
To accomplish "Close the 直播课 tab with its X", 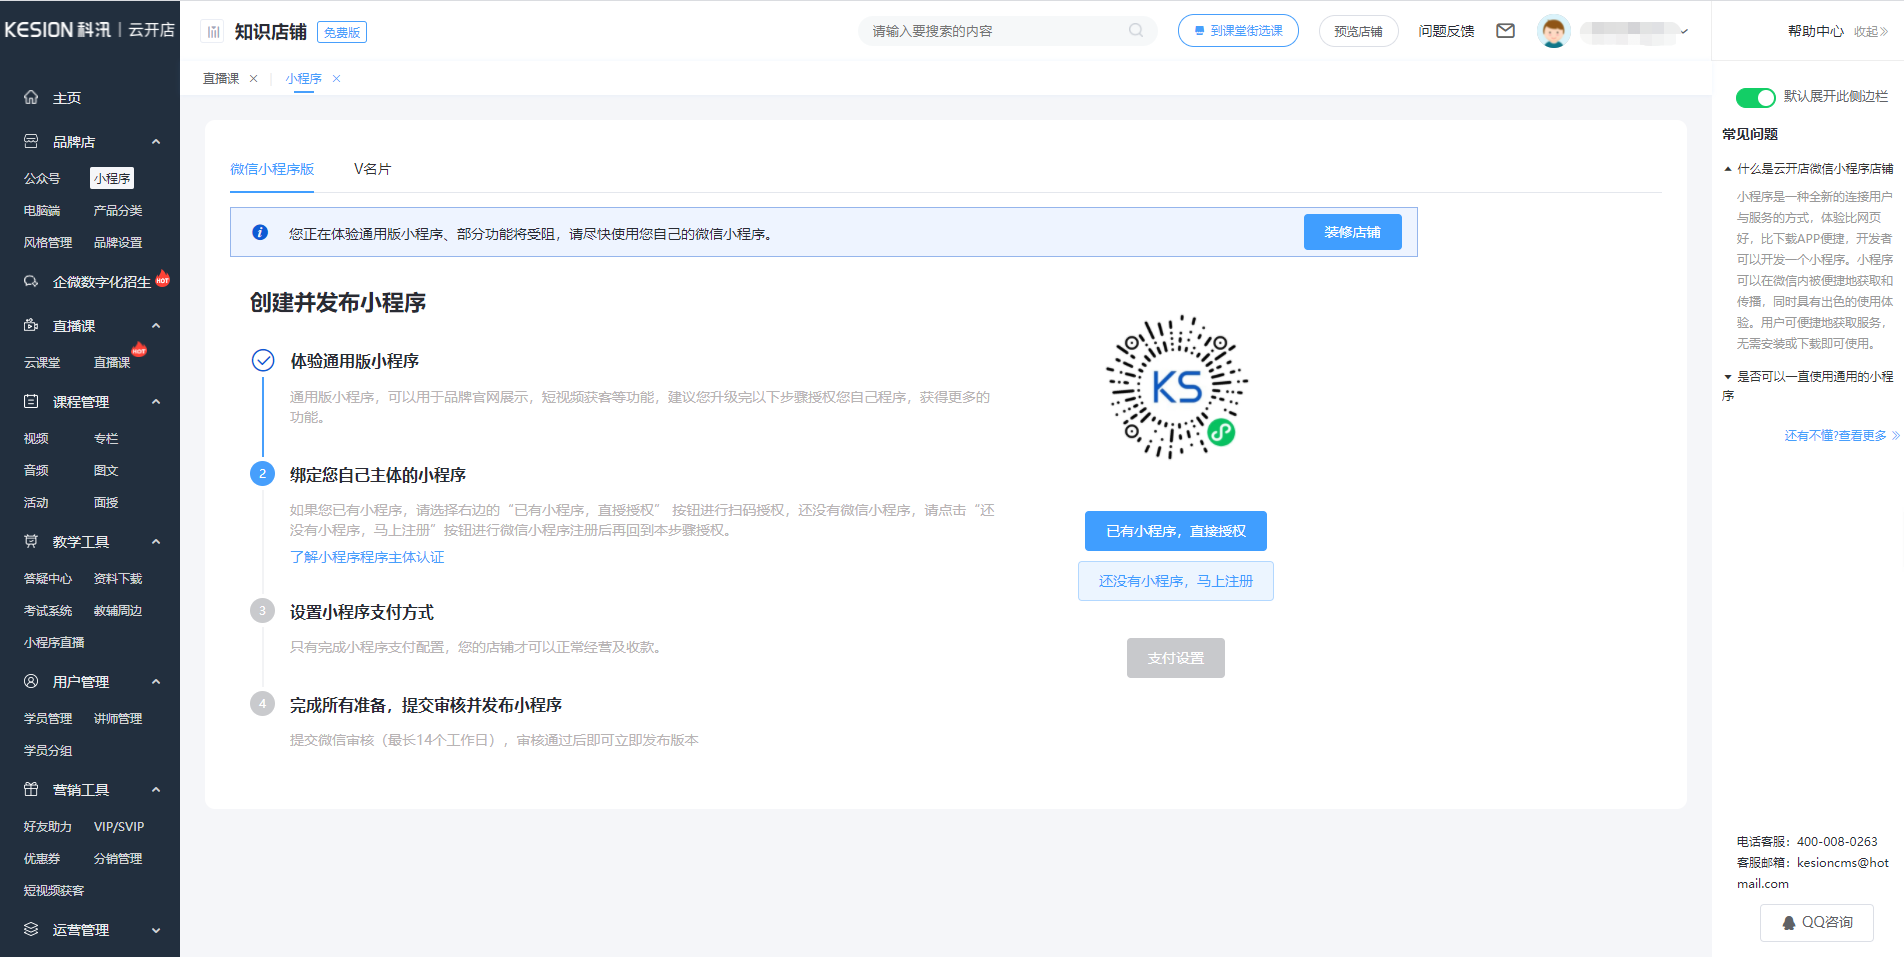I will (x=253, y=79).
